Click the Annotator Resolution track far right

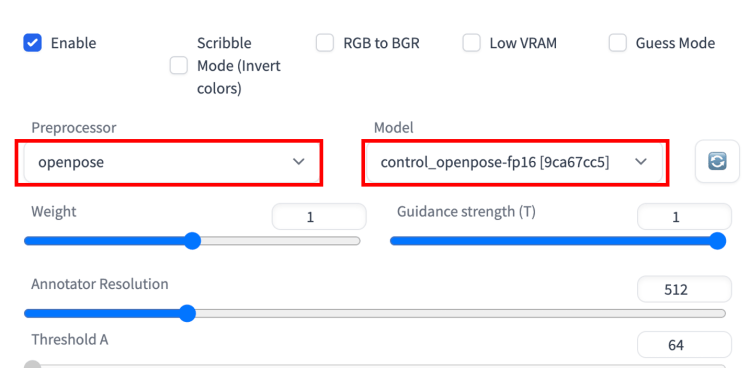click(720, 313)
